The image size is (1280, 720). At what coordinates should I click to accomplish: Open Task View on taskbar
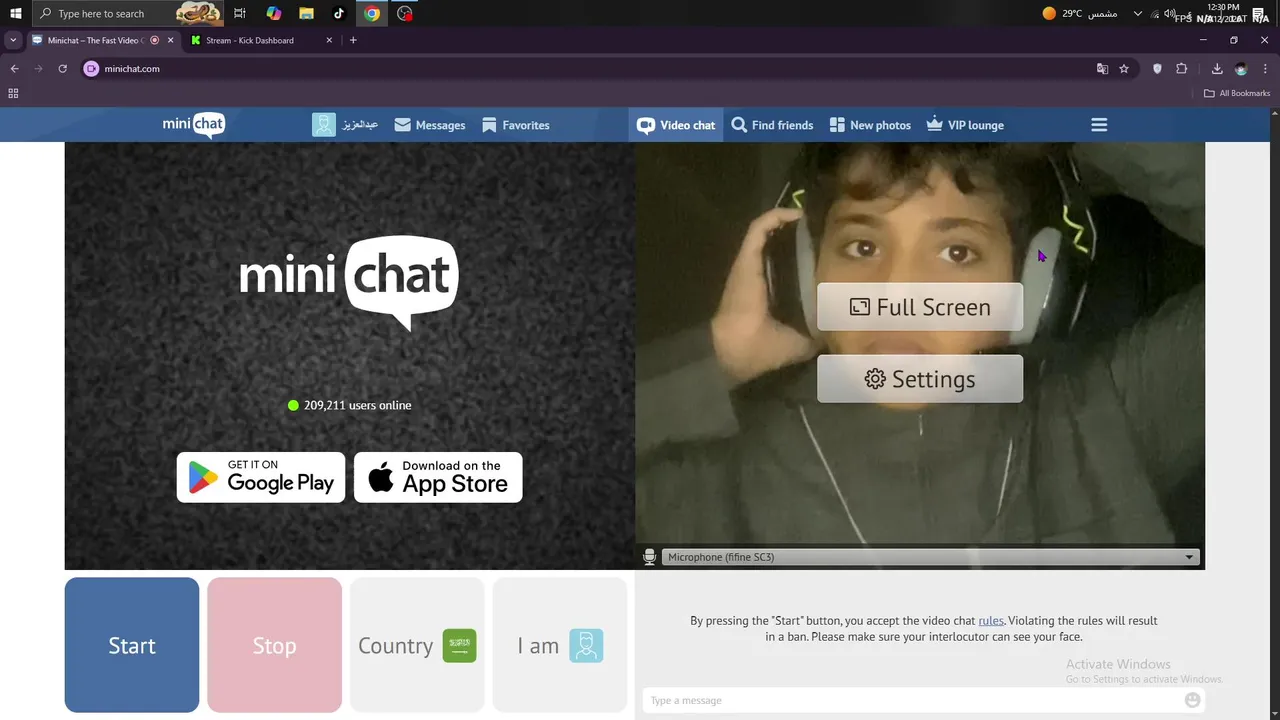tap(240, 13)
